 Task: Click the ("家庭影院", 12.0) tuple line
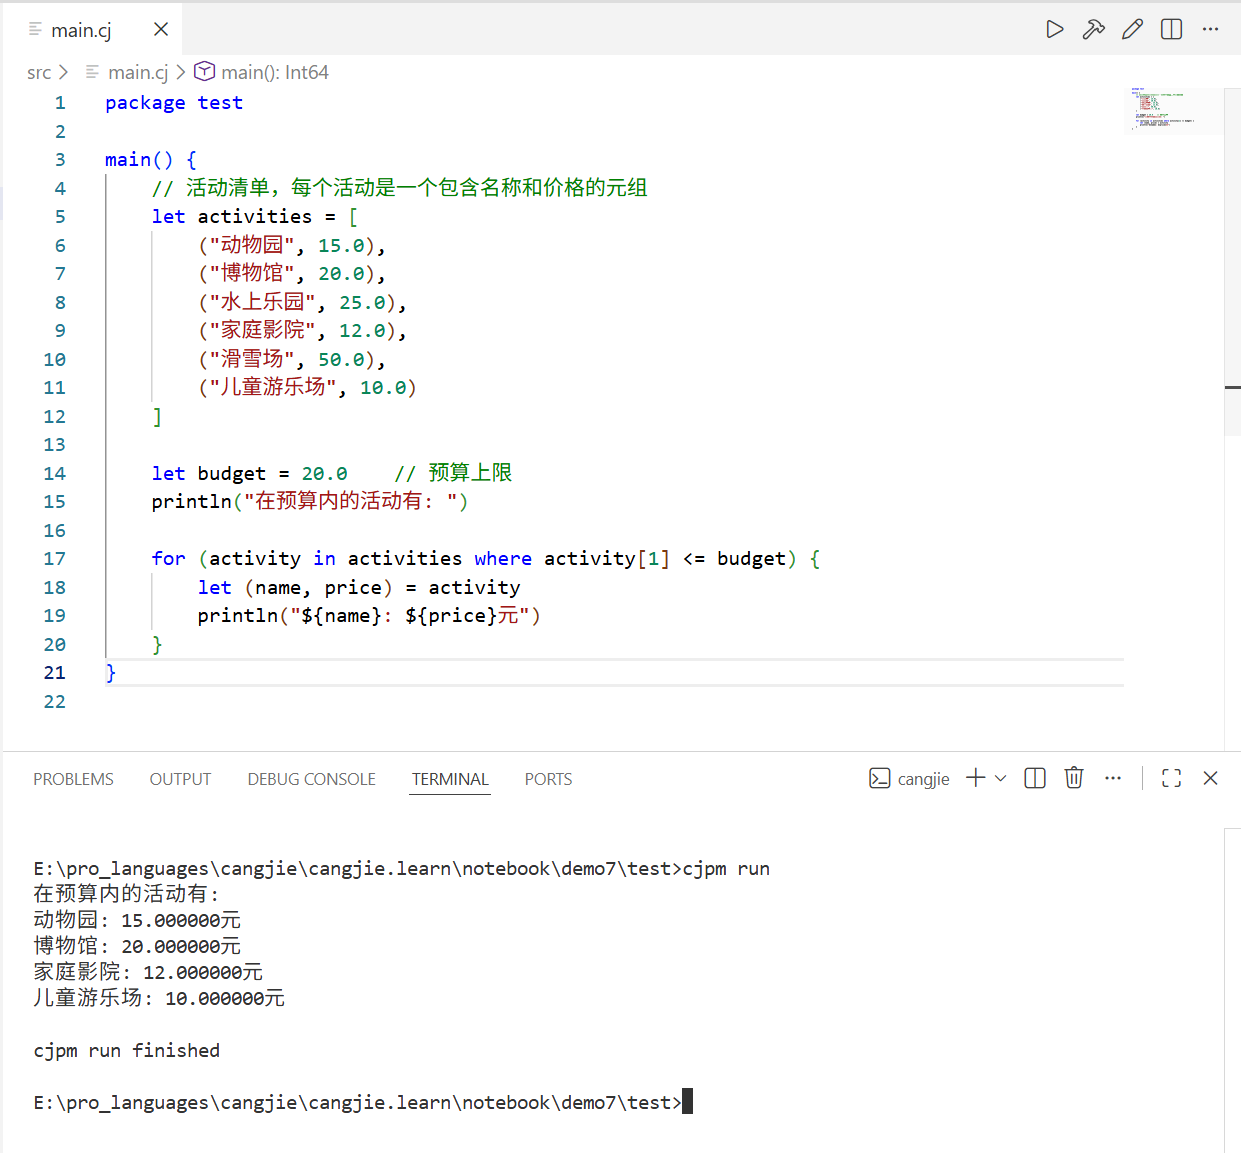pos(303,331)
